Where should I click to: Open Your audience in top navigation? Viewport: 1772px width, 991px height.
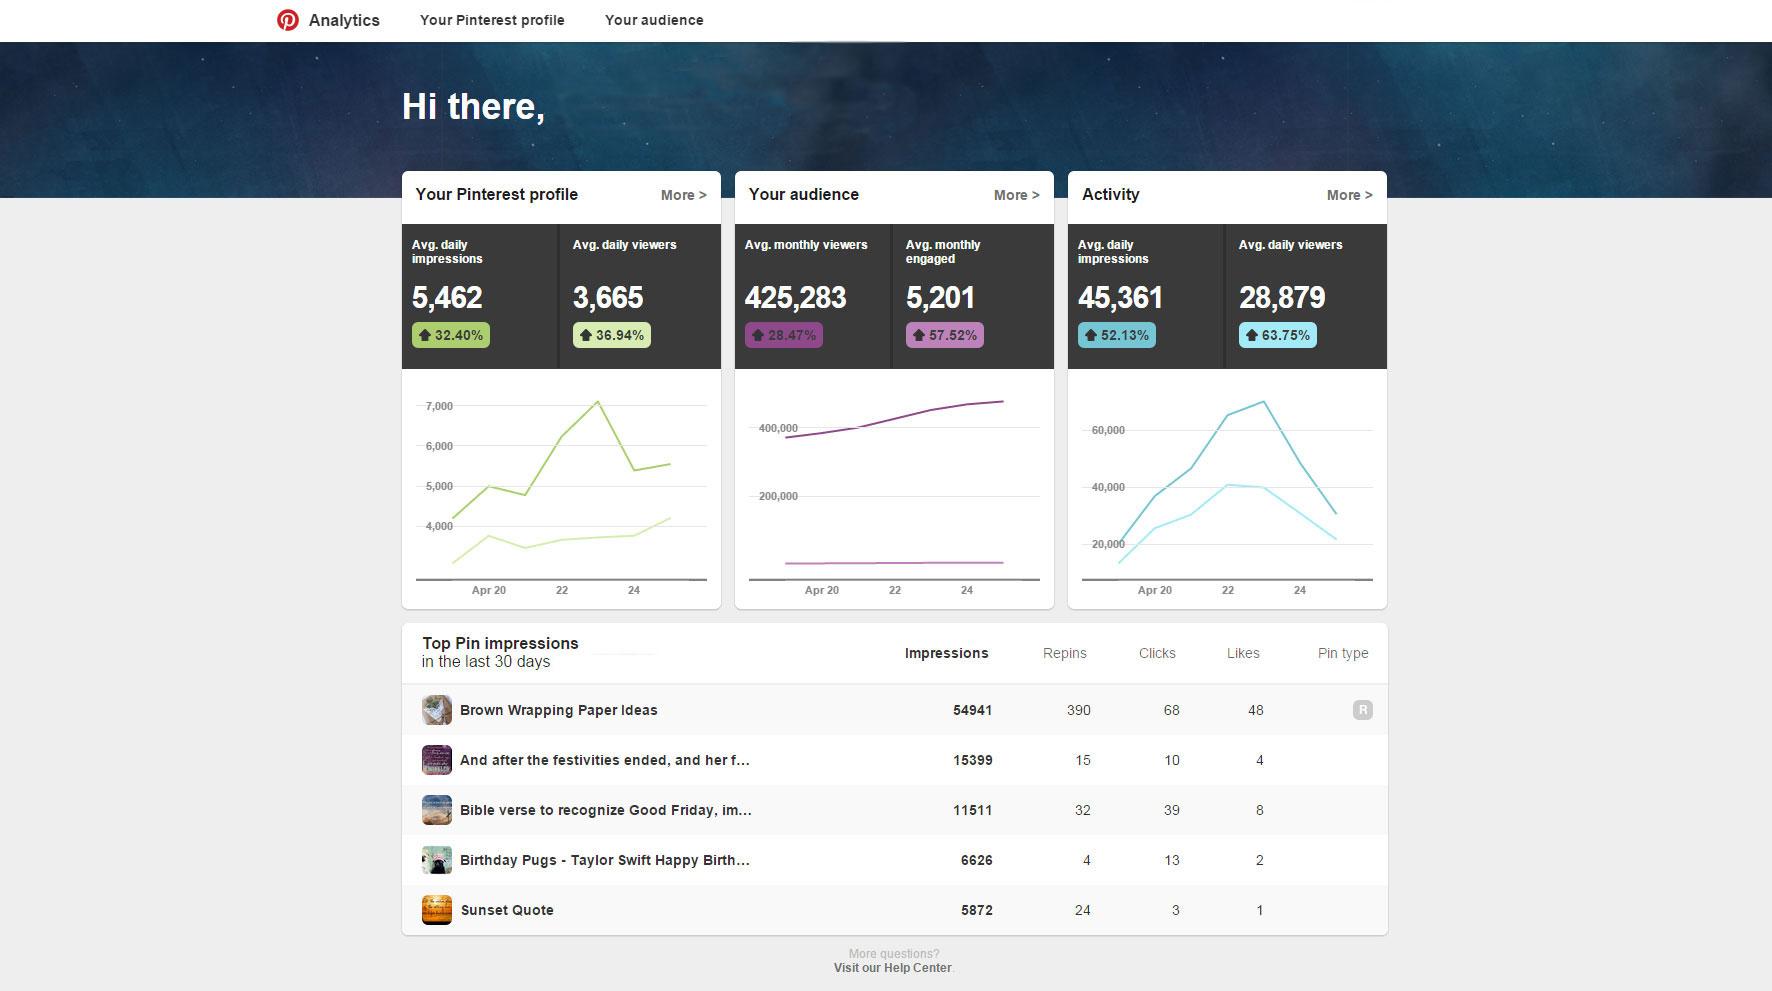coord(654,20)
